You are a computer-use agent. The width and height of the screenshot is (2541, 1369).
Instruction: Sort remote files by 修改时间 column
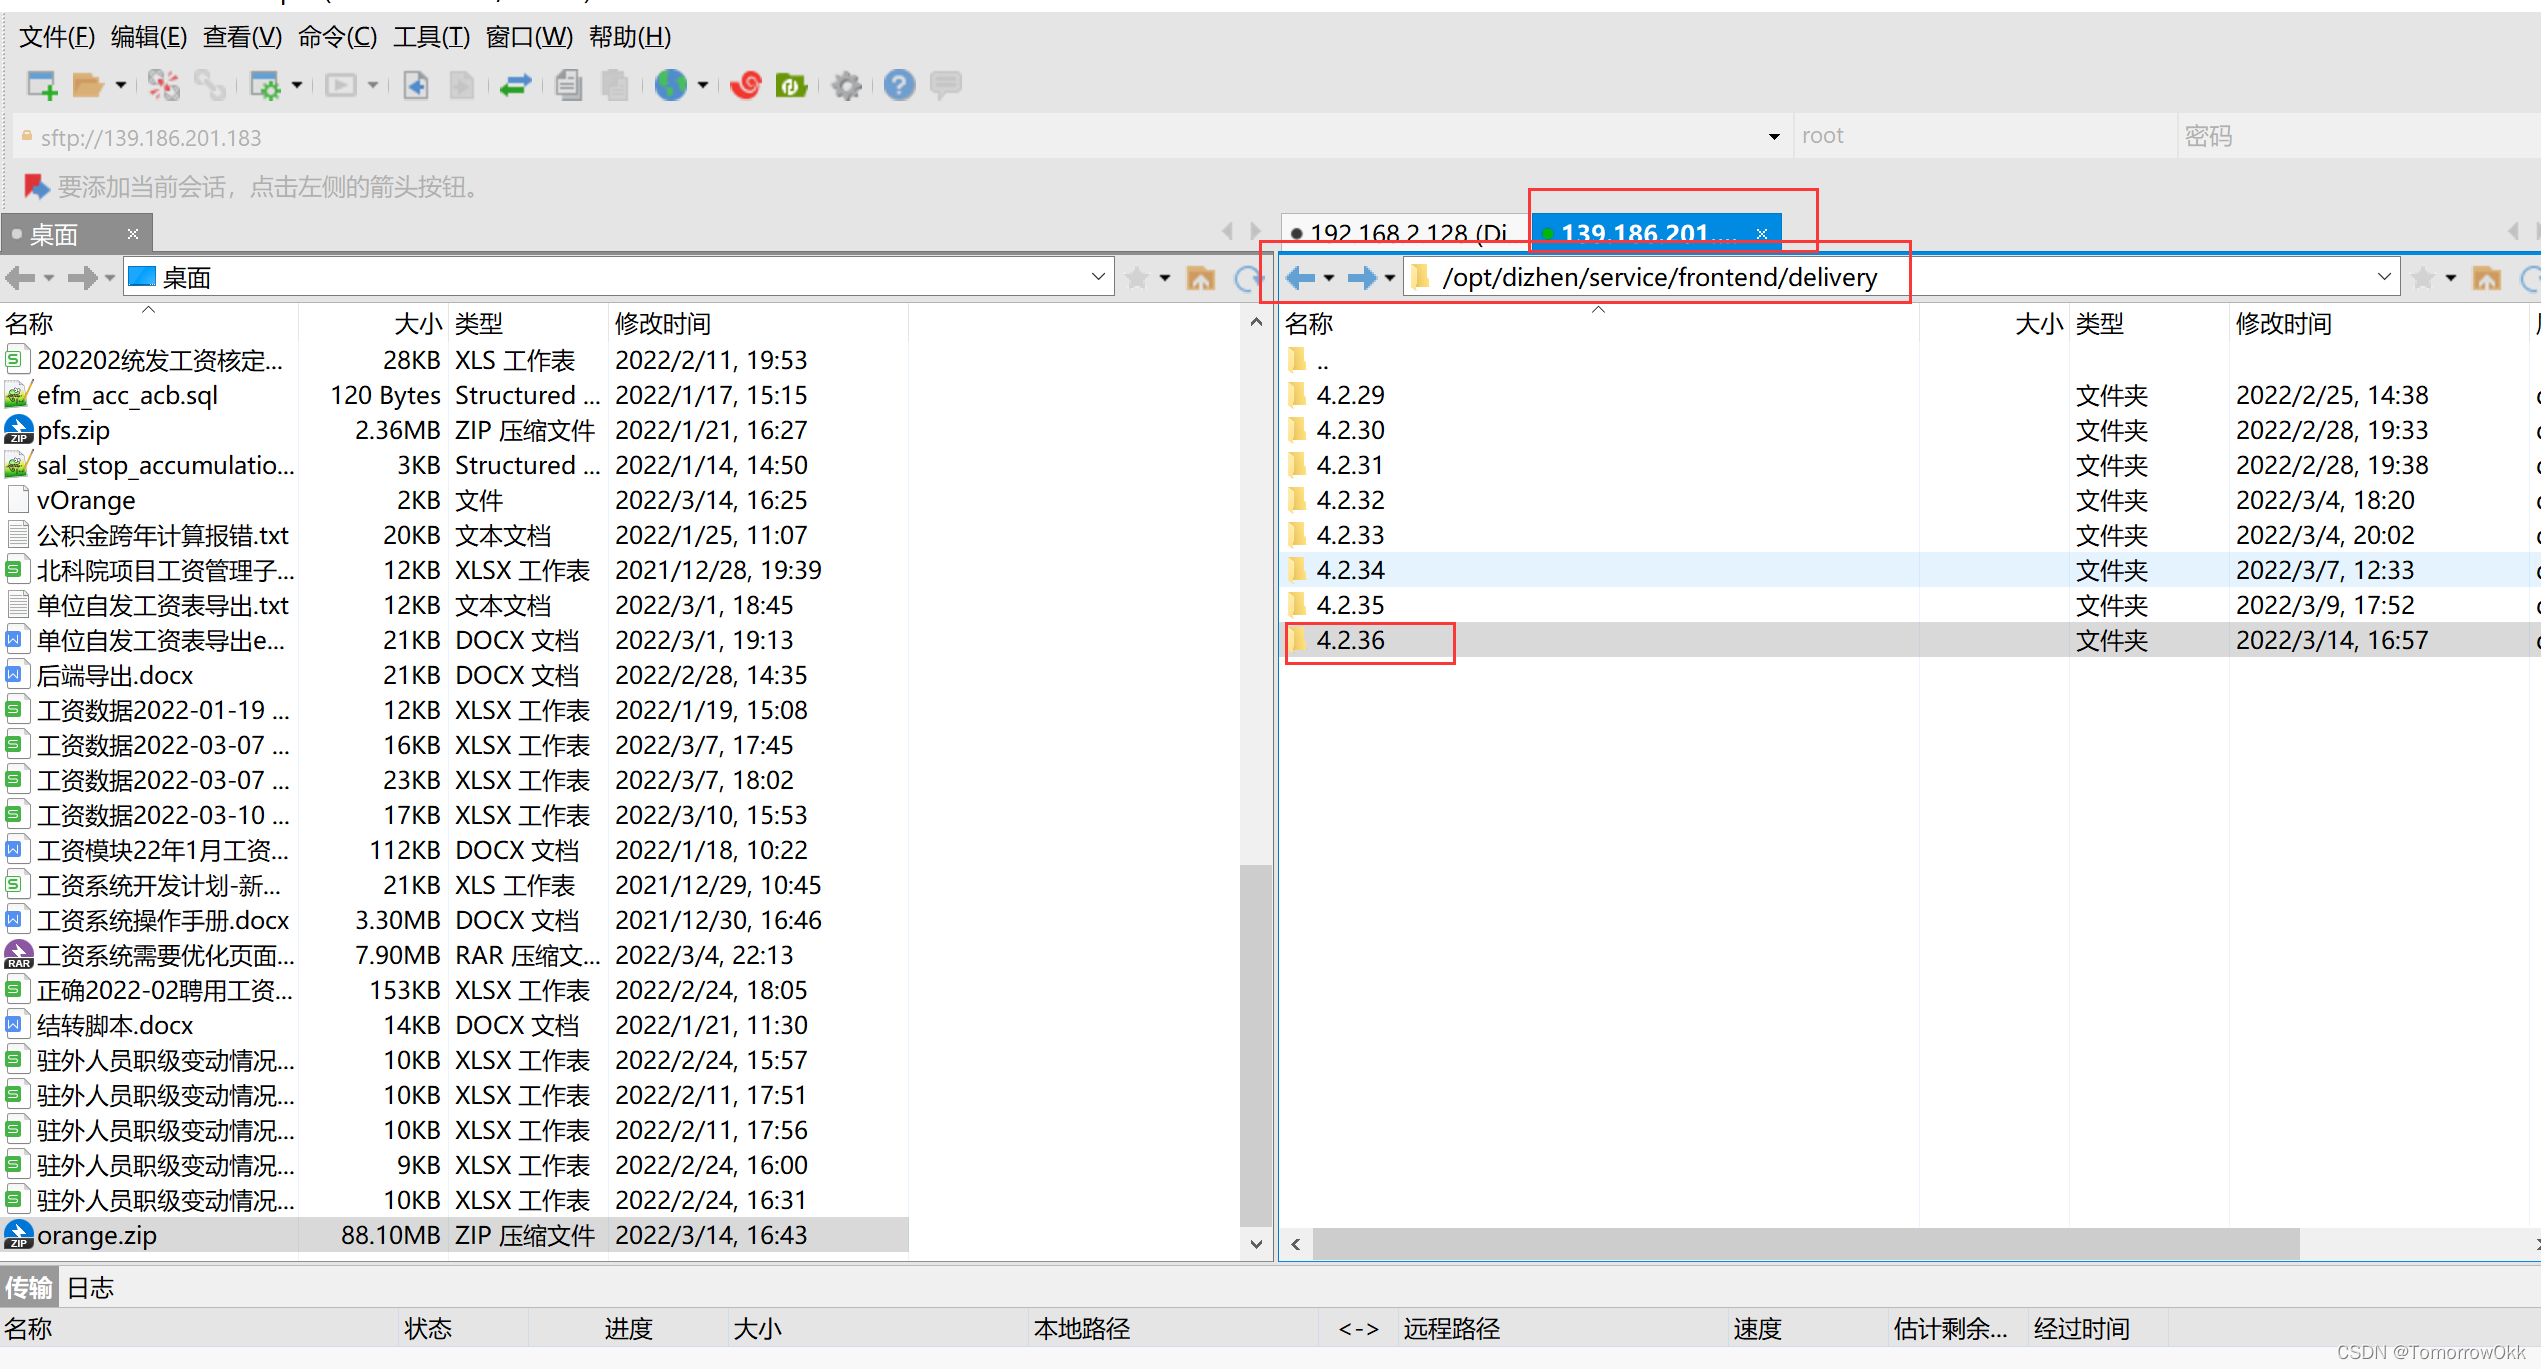click(2283, 323)
